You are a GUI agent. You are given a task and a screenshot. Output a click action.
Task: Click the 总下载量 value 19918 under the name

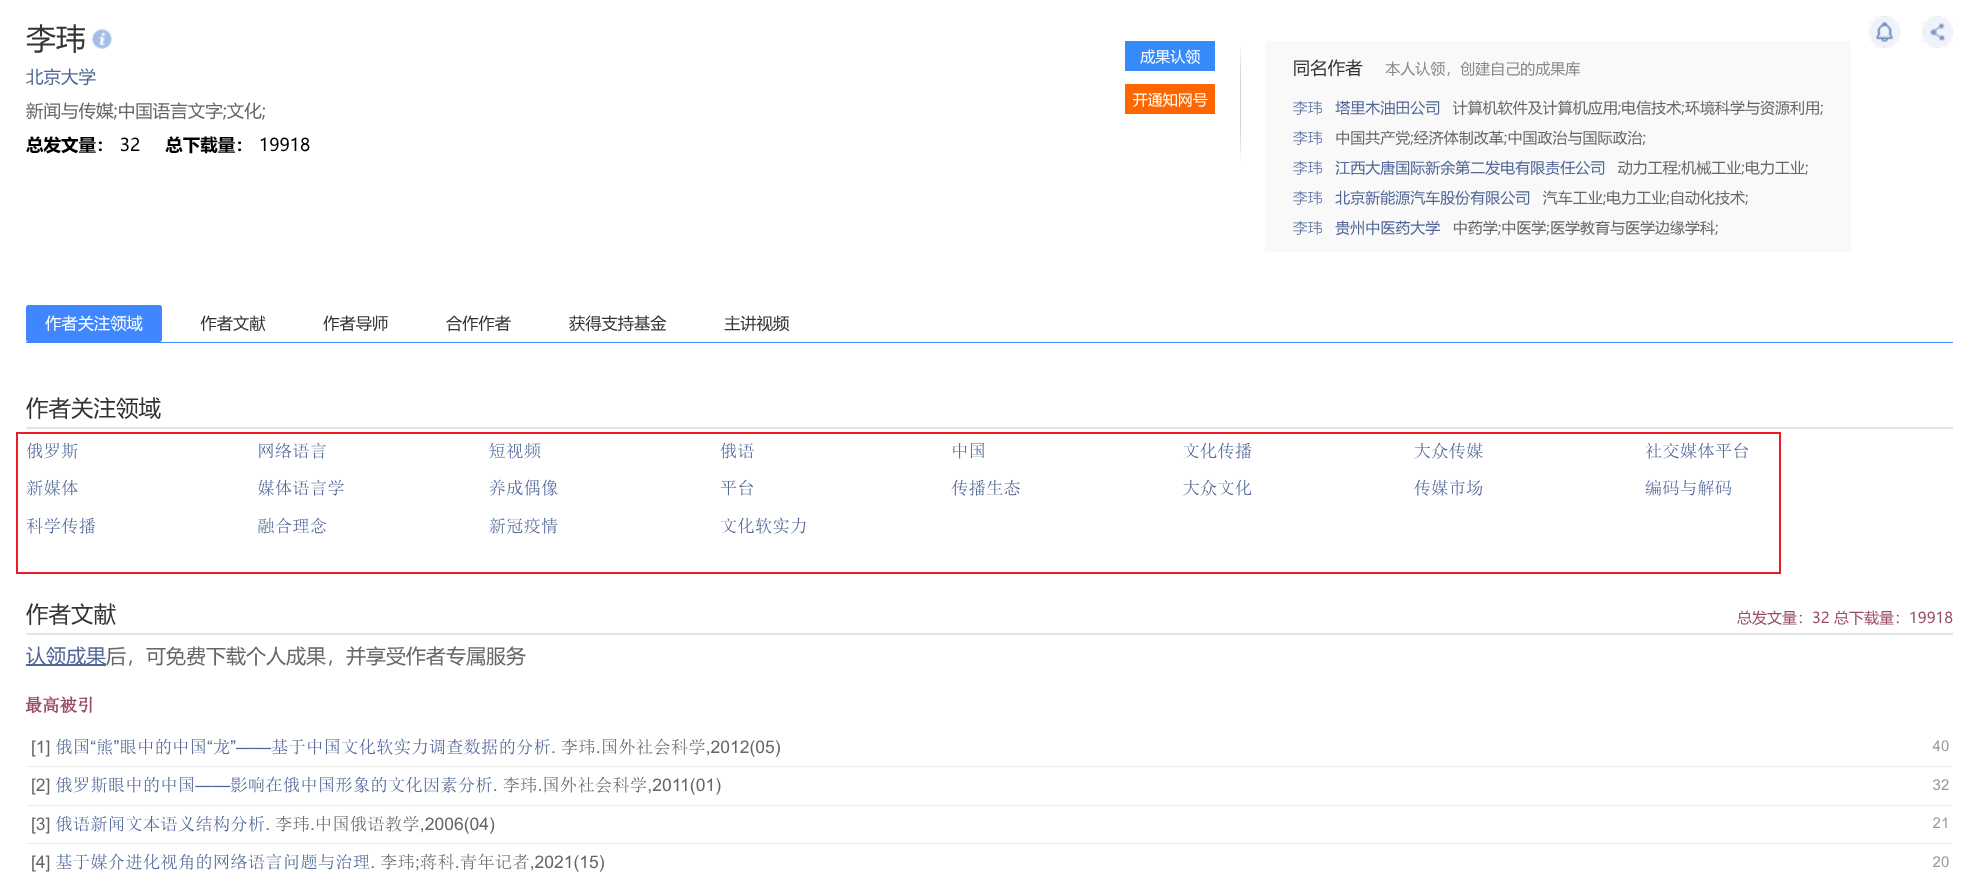[x=284, y=145]
